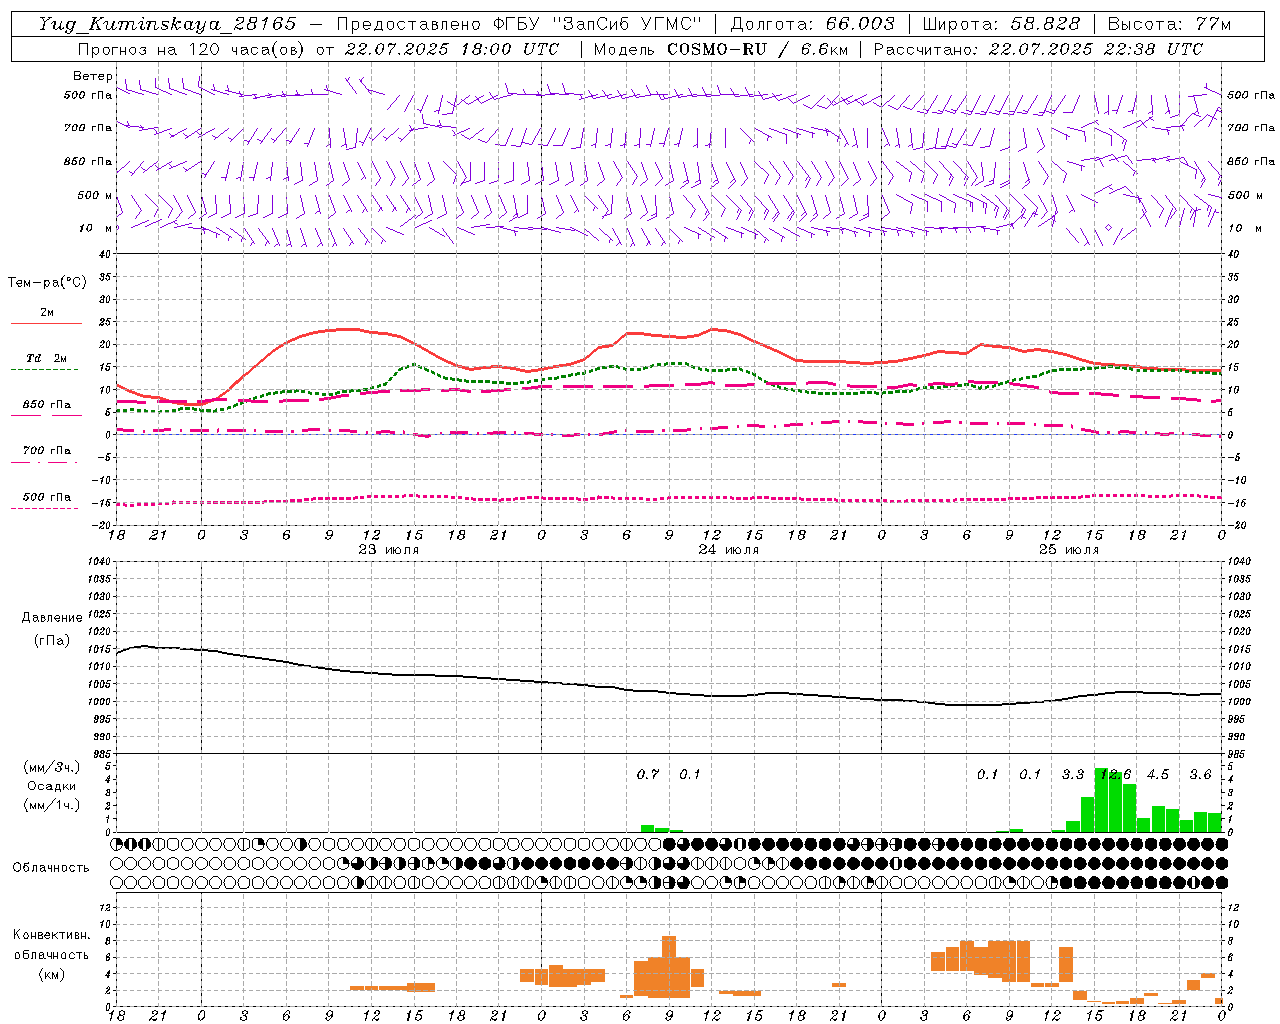Click the elevation text Высота: 77м

coord(1169,24)
